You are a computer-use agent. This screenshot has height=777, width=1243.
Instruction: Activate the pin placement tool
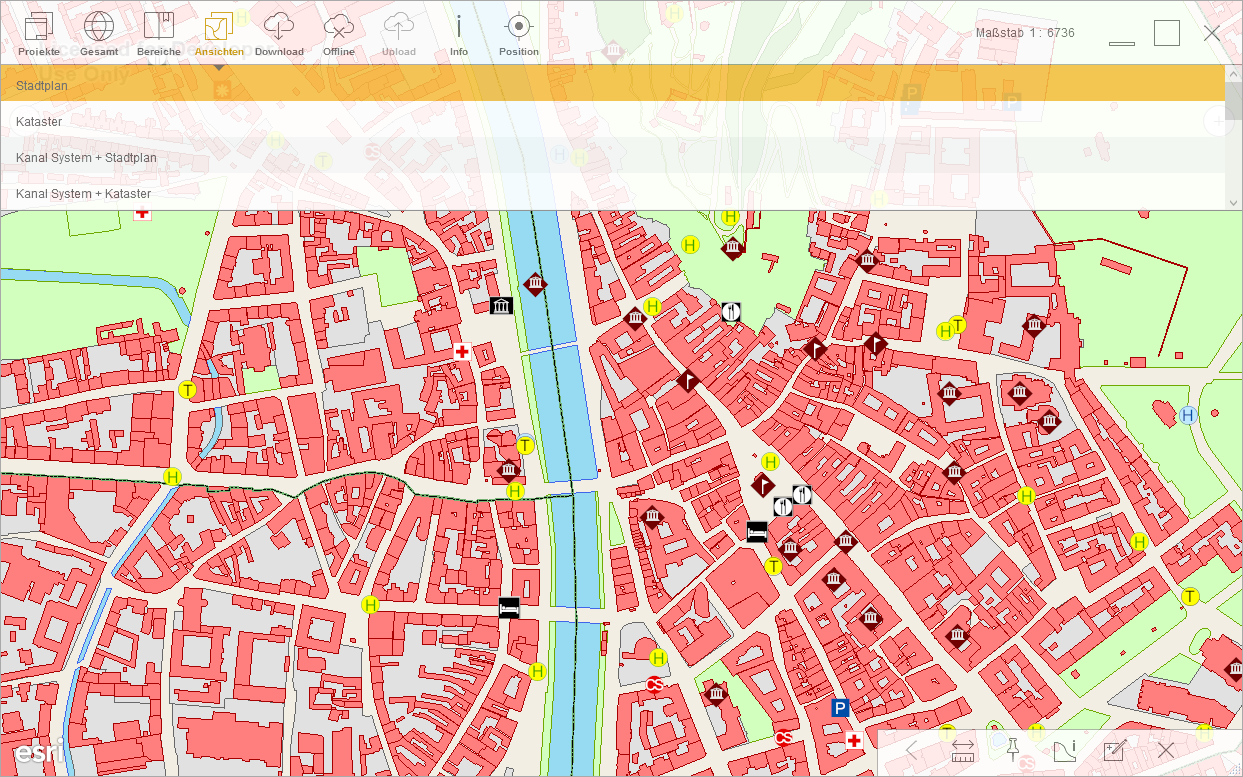pos(1014,749)
